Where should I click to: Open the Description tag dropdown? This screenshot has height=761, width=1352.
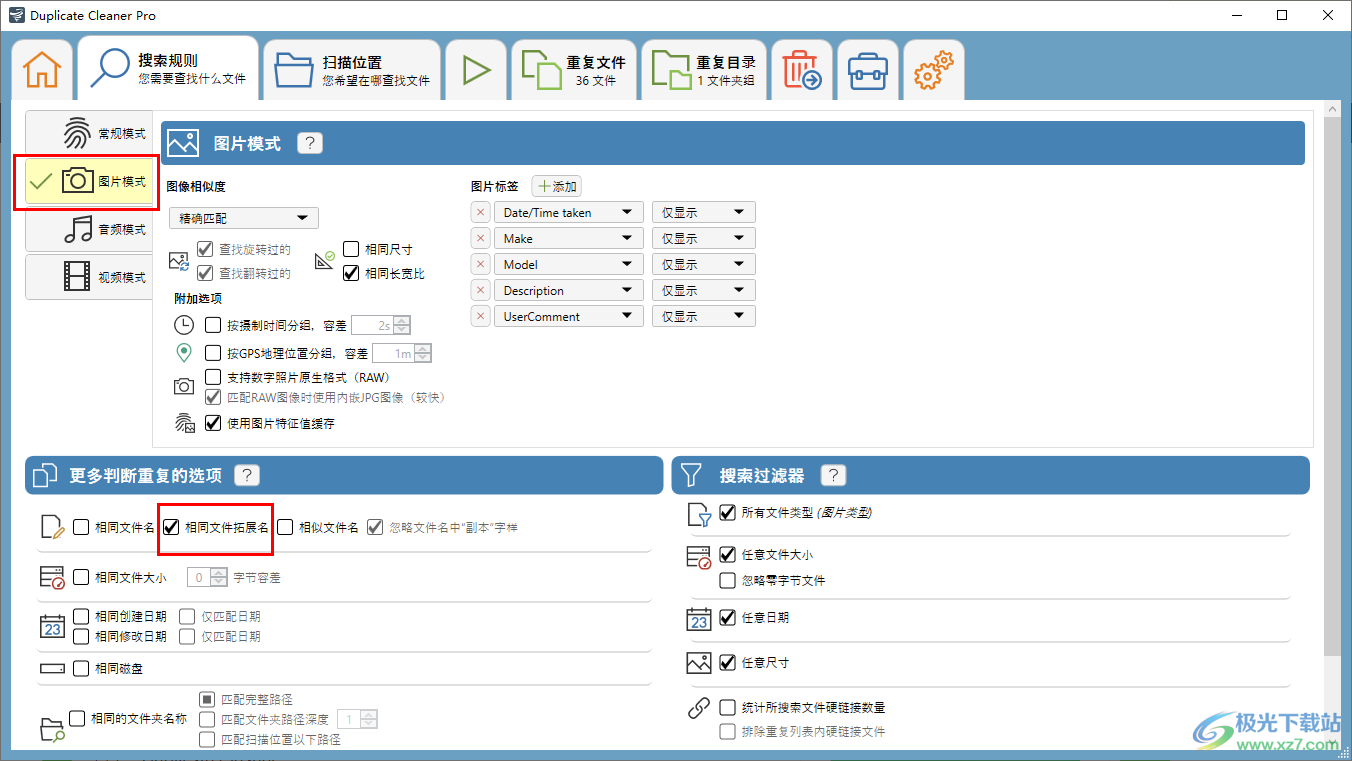pos(568,291)
